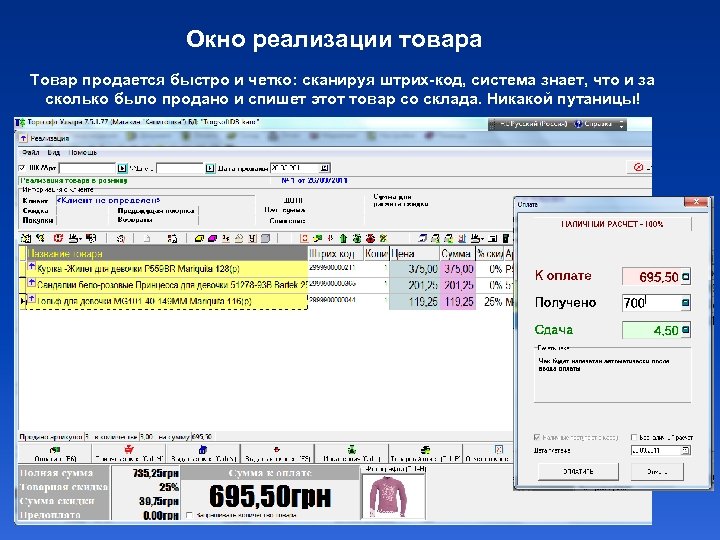
Task: Click the blue plus icon on Сандалии row
Action: 32,282
